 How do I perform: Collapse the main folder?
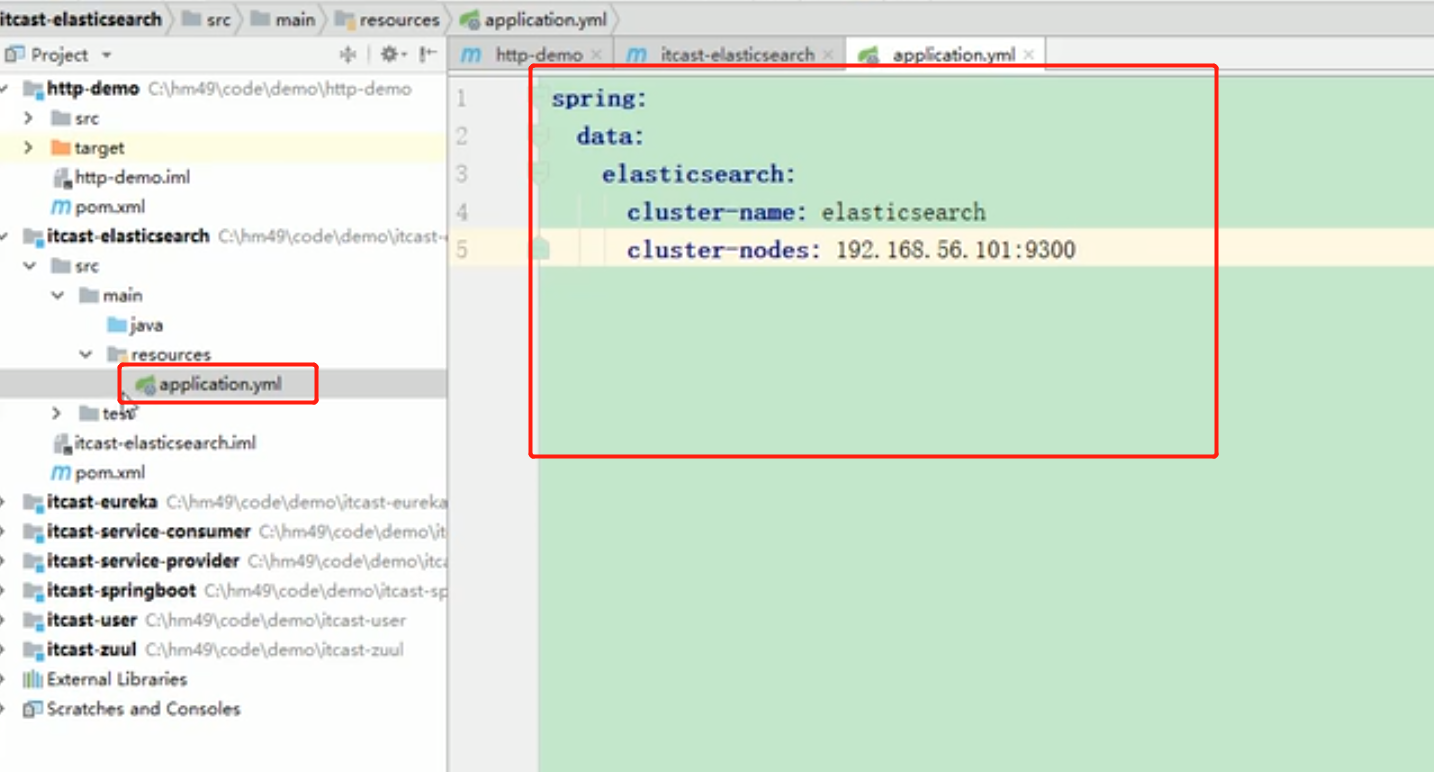coord(57,295)
